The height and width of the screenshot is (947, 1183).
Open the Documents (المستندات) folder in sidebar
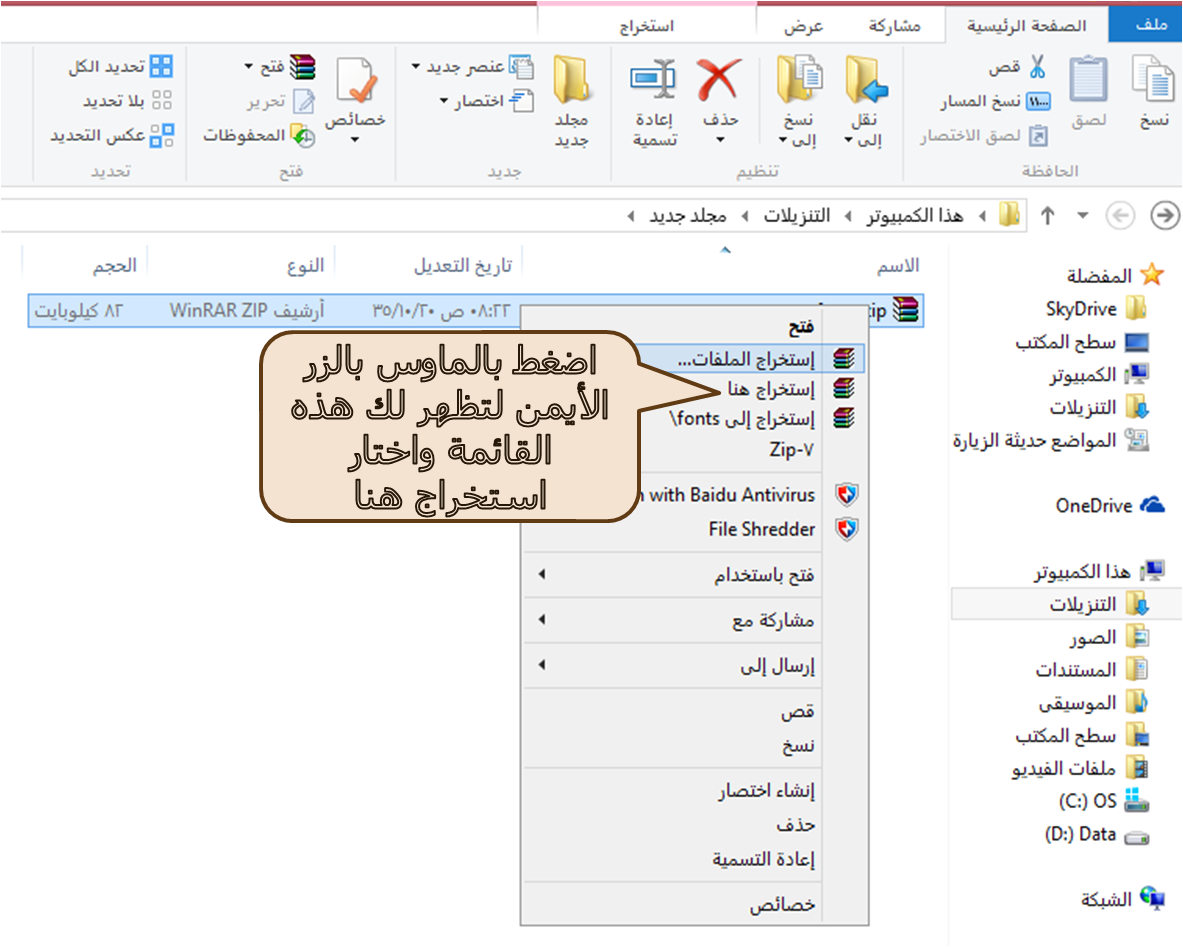coord(1075,669)
